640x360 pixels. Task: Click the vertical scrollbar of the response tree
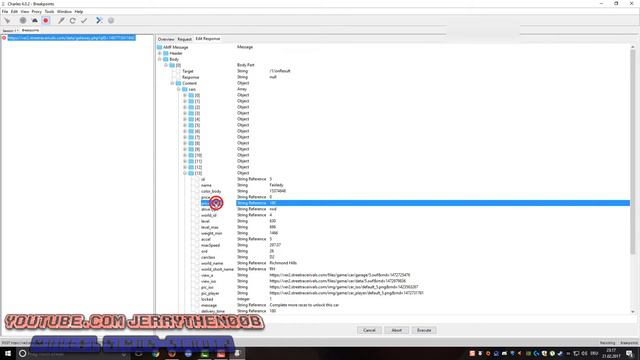click(633, 151)
